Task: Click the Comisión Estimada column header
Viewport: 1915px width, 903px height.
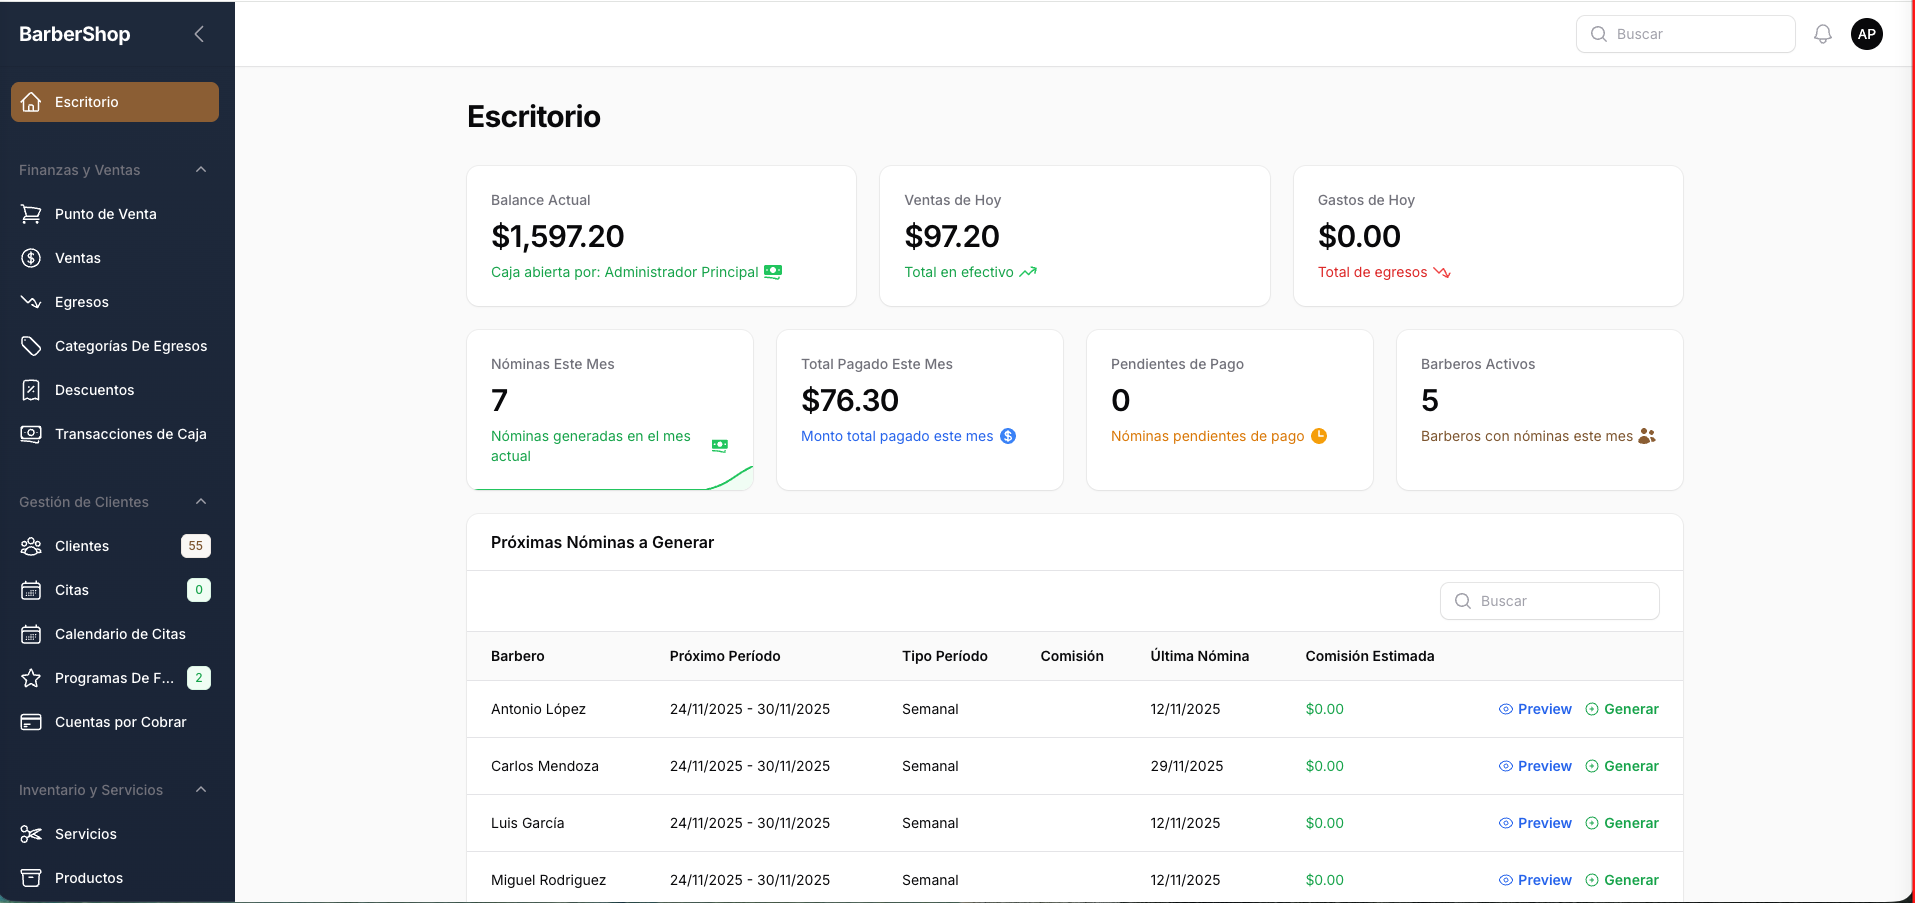Action: tap(1370, 656)
